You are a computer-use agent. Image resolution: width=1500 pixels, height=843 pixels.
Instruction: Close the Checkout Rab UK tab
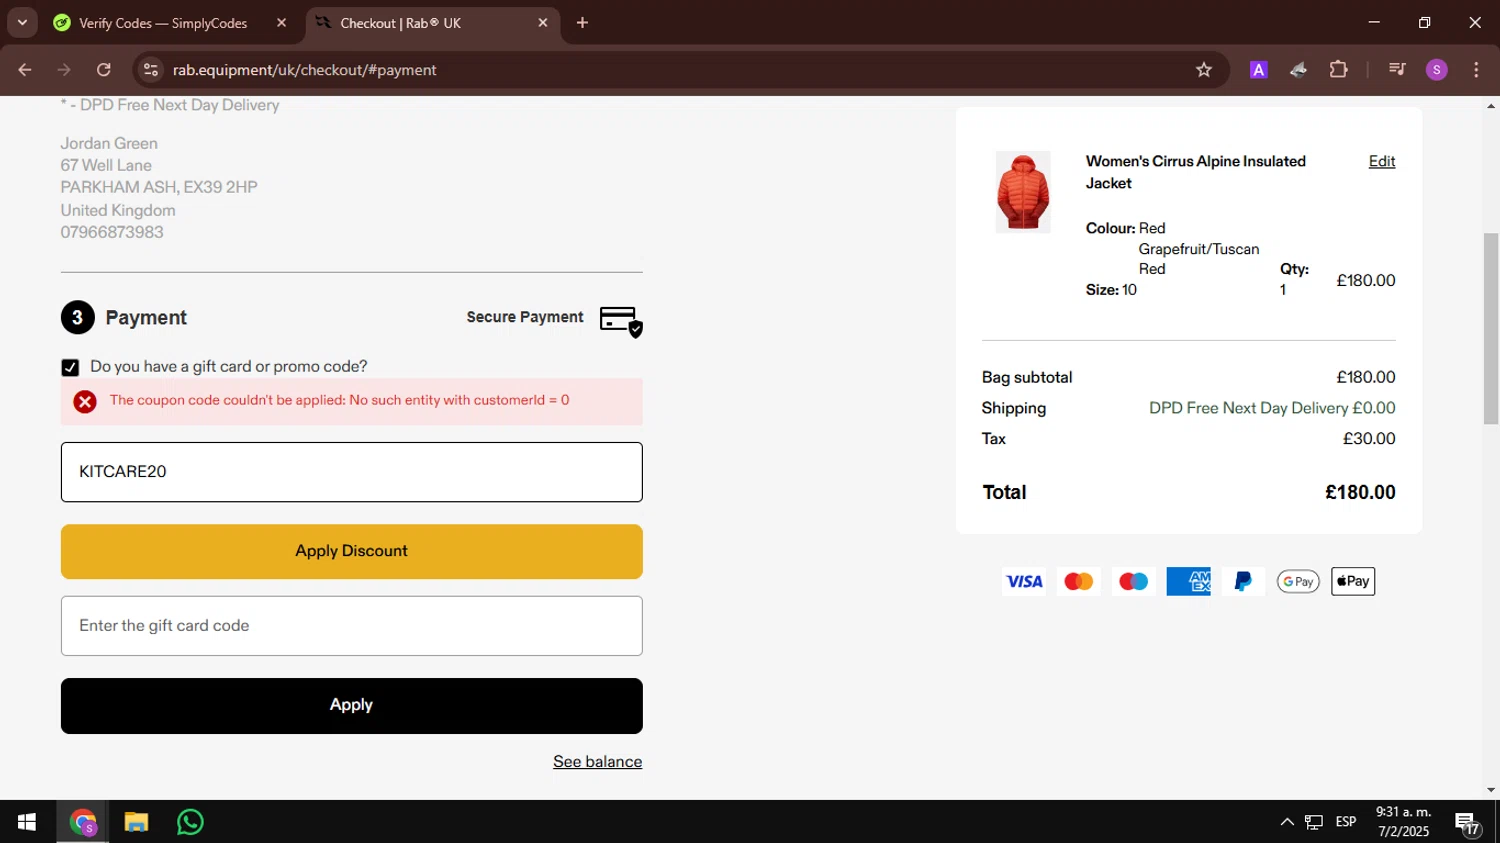click(543, 23)
